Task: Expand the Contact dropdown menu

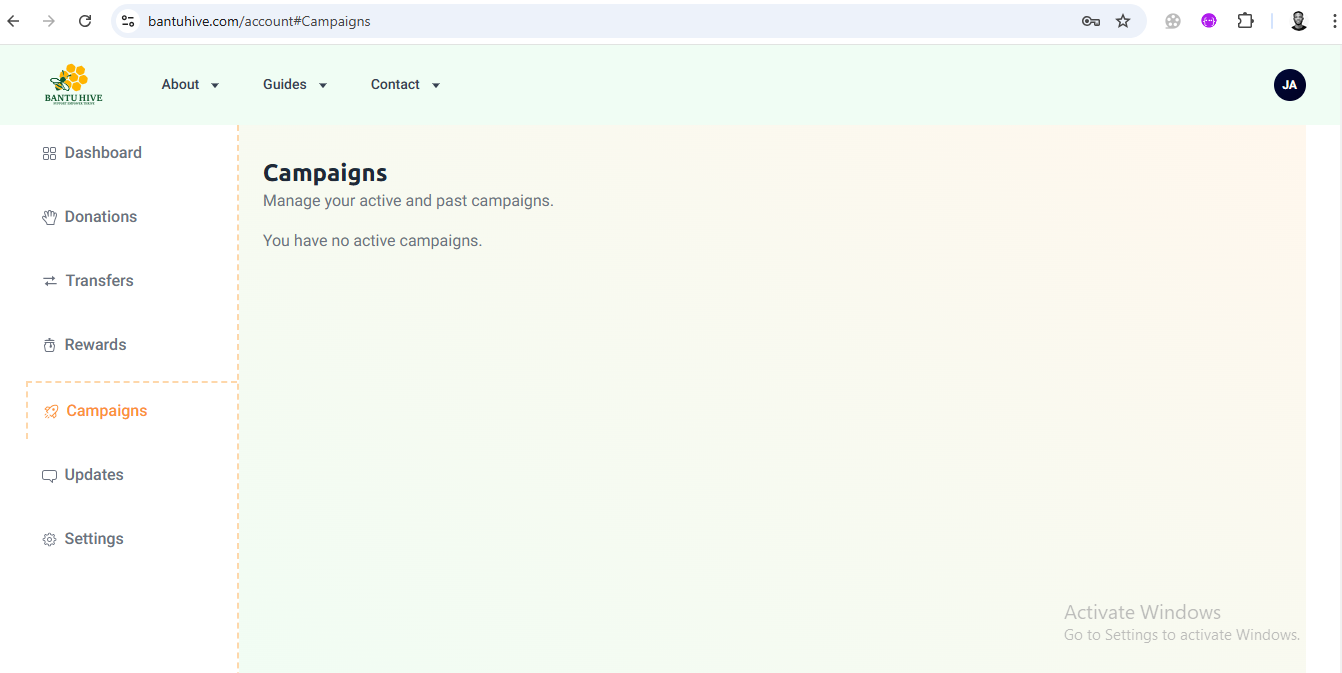Action: point(405,85)
